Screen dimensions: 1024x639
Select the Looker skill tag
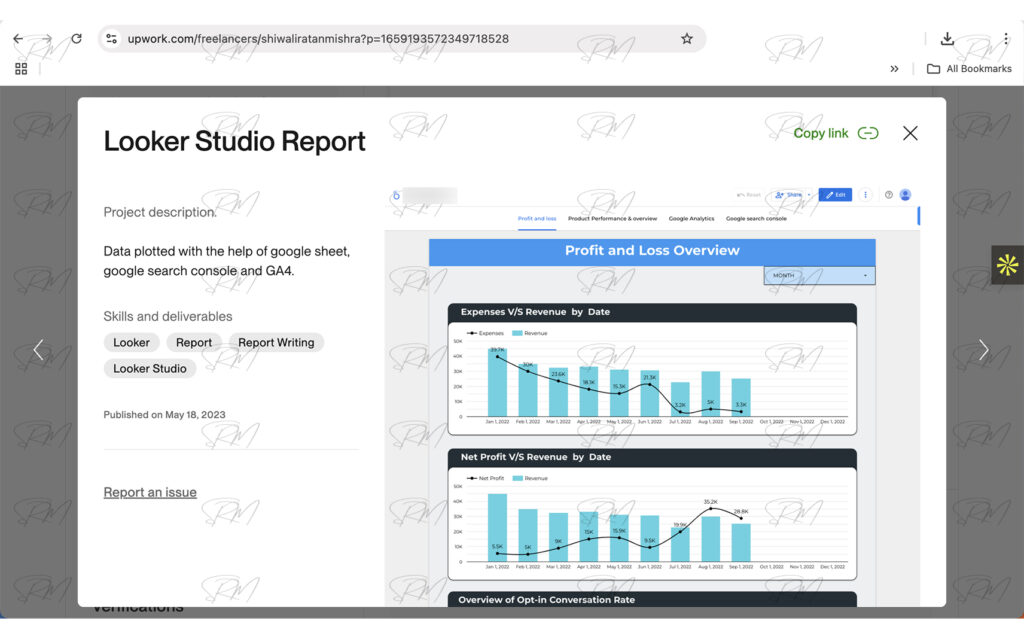pos(131,342)
